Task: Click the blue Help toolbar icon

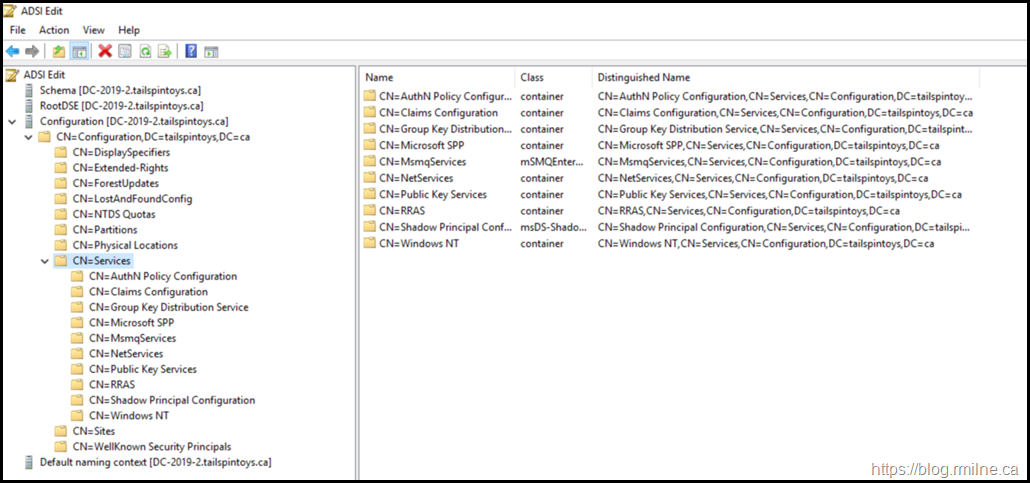Action: click(x=191, y=51)
